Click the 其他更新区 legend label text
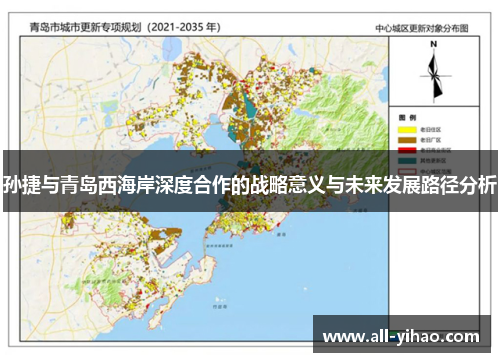 click(433, 161)
